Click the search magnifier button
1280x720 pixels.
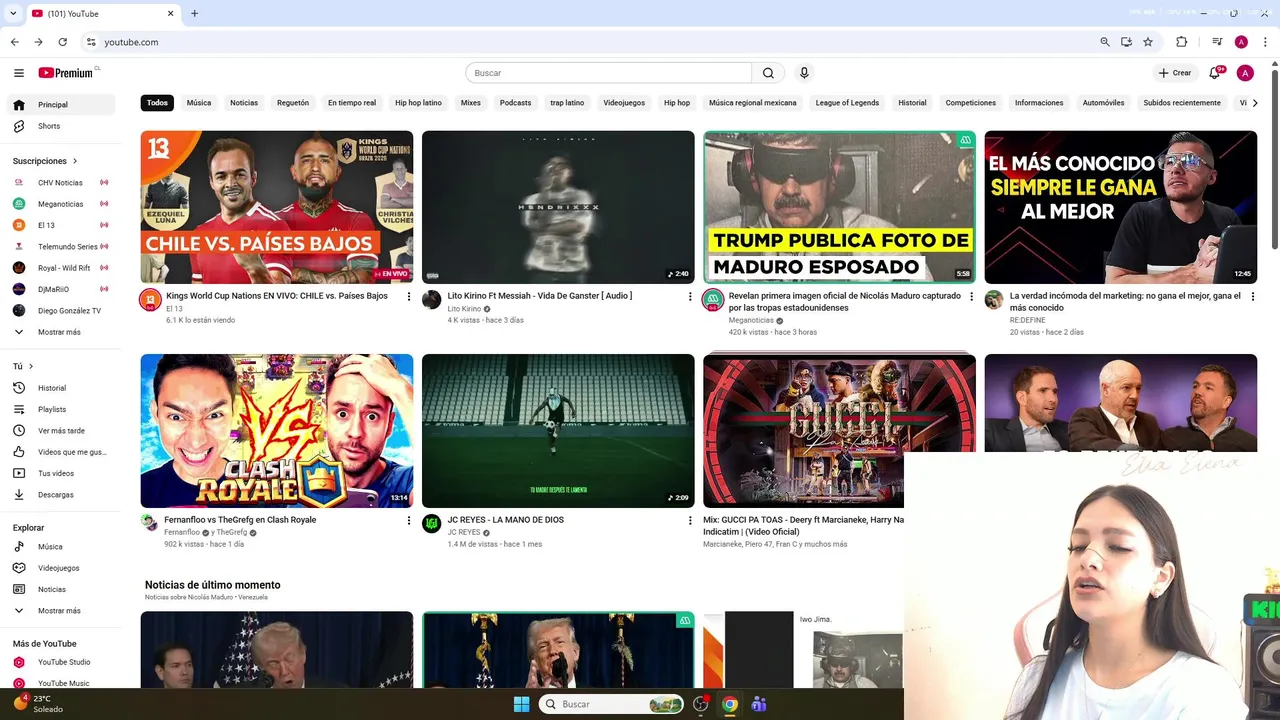tap(768, 73)
